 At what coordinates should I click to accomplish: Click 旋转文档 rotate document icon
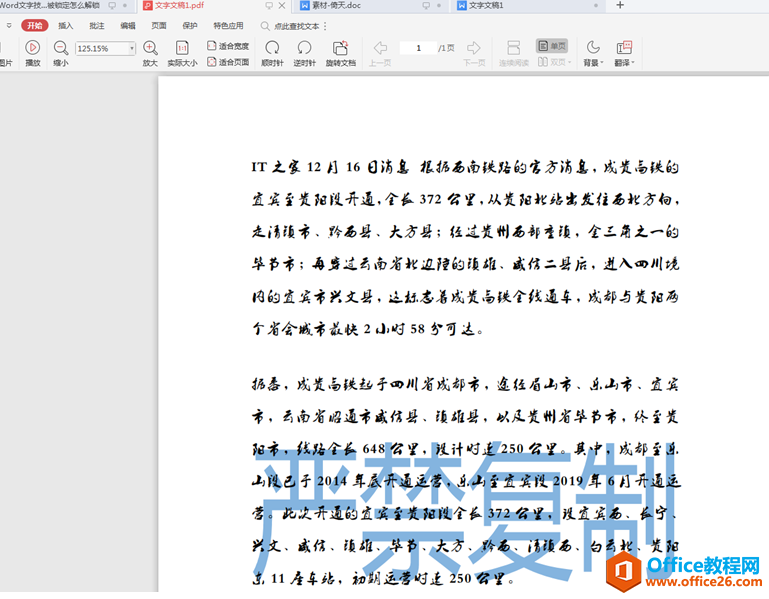pyautogui.click(x=340, y=48)
